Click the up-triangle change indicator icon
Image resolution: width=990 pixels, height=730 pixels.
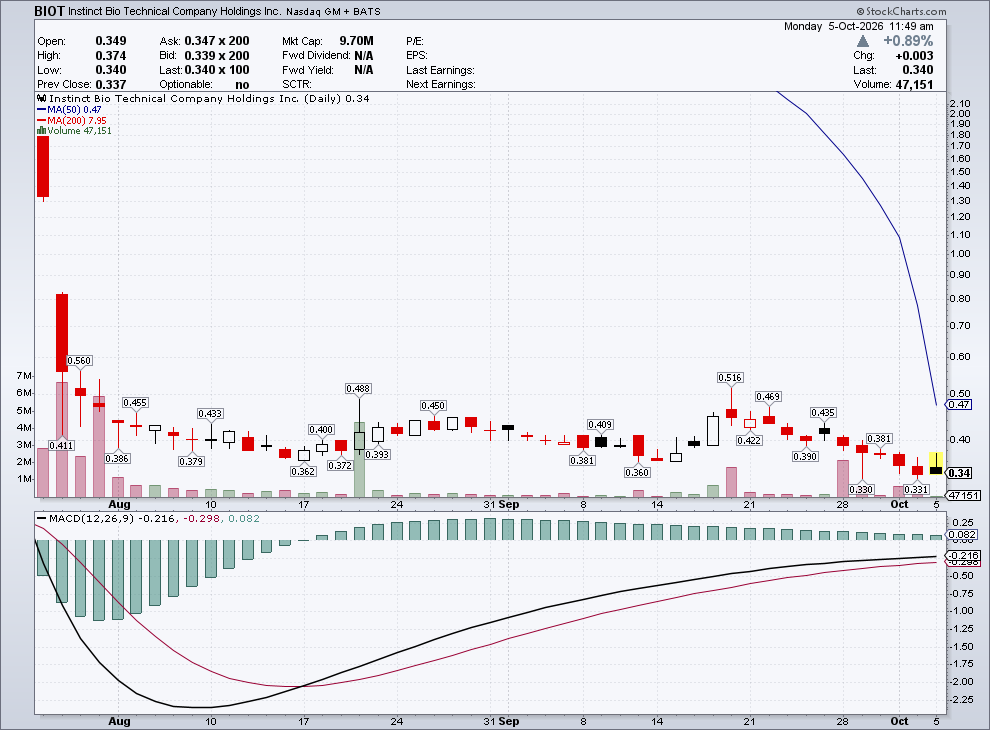(x=862, y=41)
